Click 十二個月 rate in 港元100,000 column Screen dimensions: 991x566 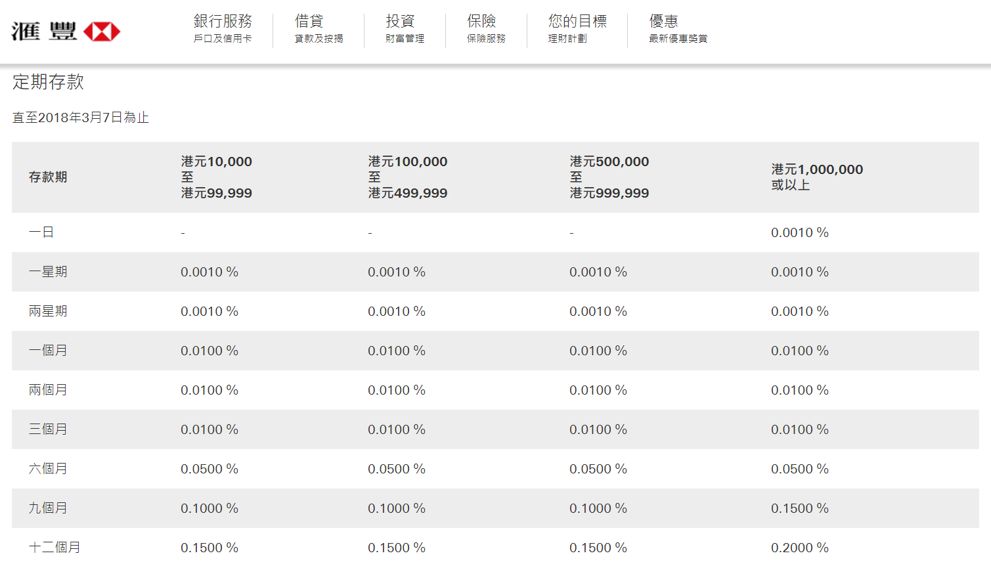pos(396,548)
